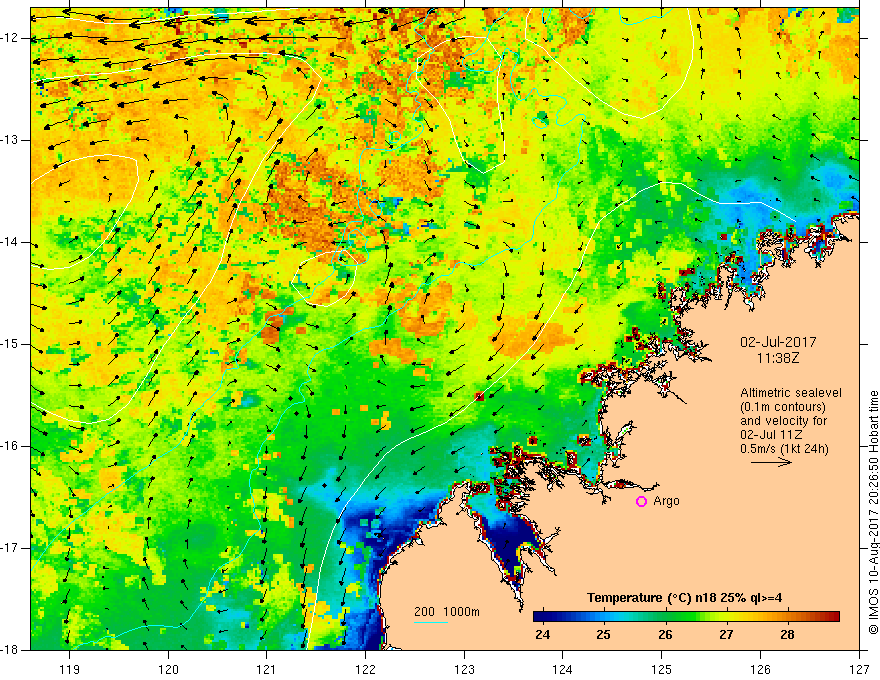Image resolution: width=880 pixels, height=680 pixels.
Task: Click the Temperature colorbar title
Action: [x=684, y=598]
